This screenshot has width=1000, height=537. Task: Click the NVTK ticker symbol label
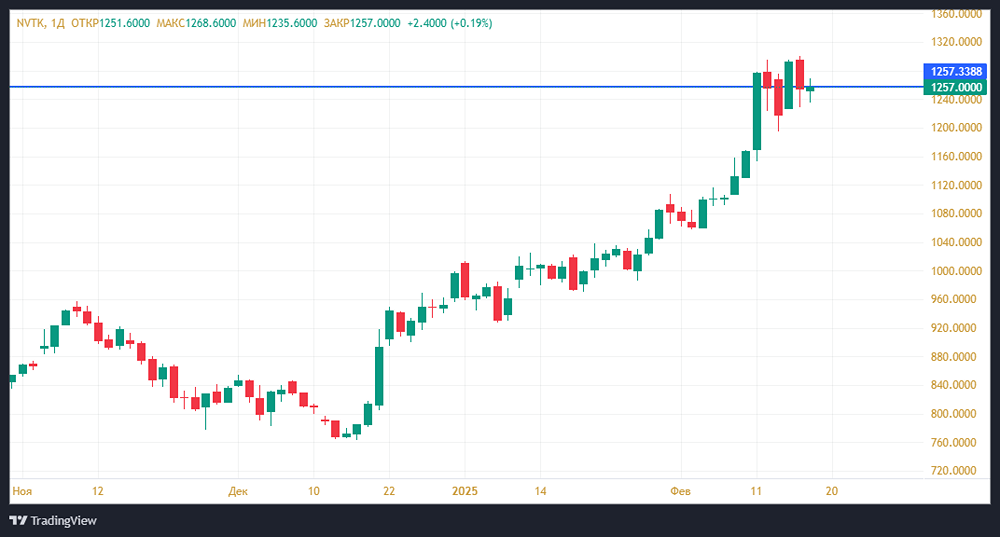click(x=28, y=22)
